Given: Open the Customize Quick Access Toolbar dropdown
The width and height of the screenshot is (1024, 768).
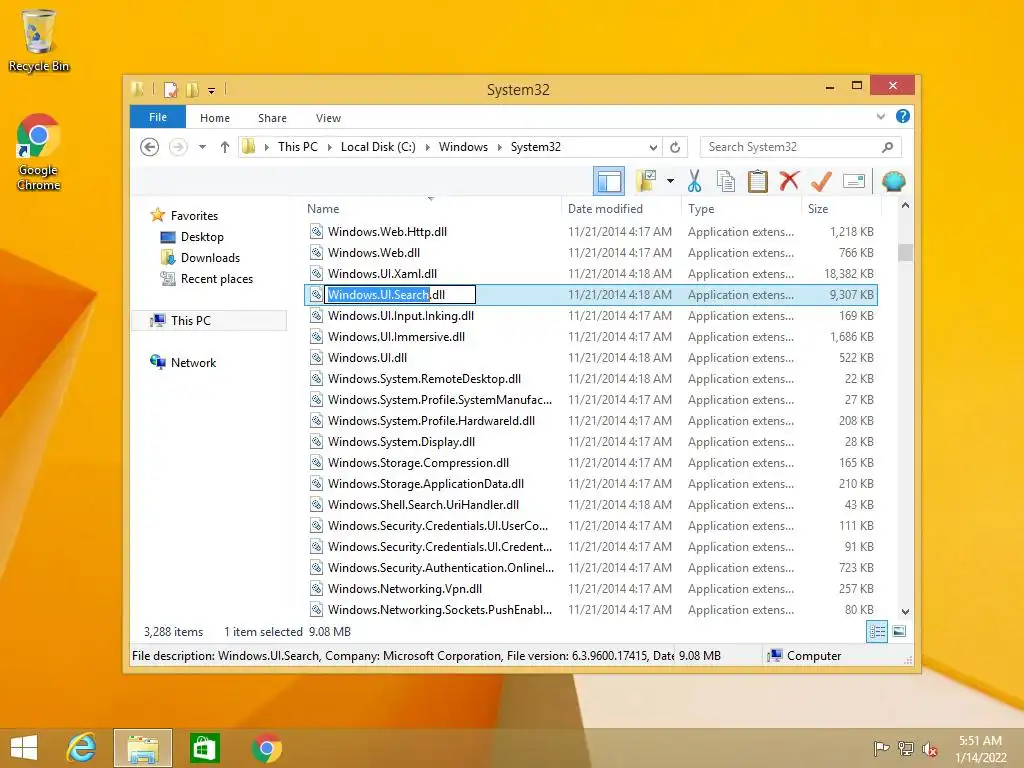Looking at the screenshot, I should (x=212, y=91).
